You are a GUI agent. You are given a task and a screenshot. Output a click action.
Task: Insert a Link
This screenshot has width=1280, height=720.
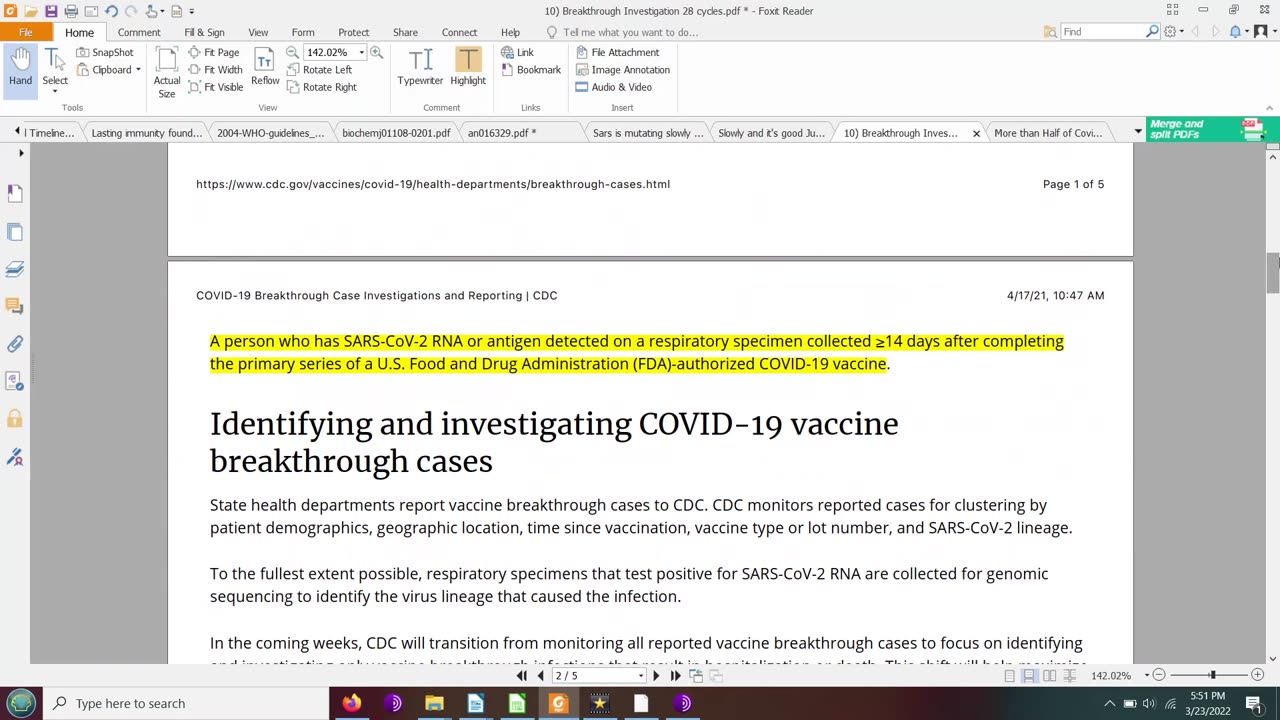click(517, 52)
